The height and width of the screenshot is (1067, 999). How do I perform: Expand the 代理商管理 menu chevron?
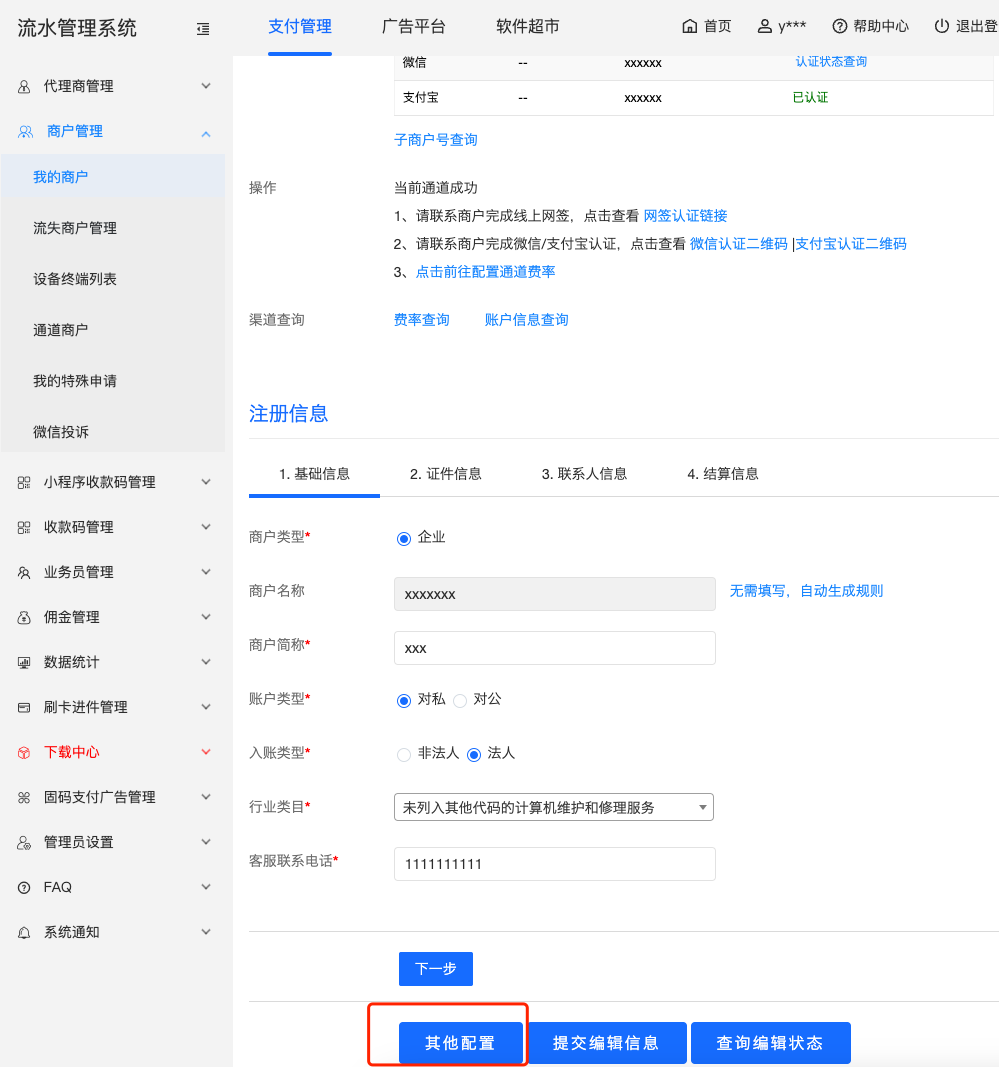[x=206, y=86]
